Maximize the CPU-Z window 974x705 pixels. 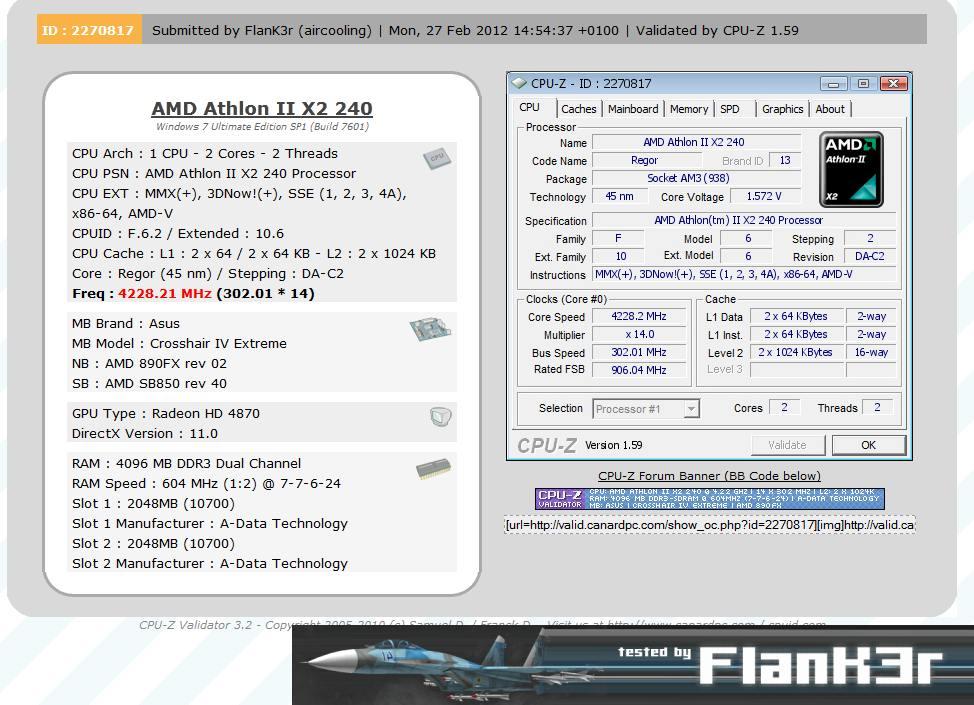click(863, 83)
